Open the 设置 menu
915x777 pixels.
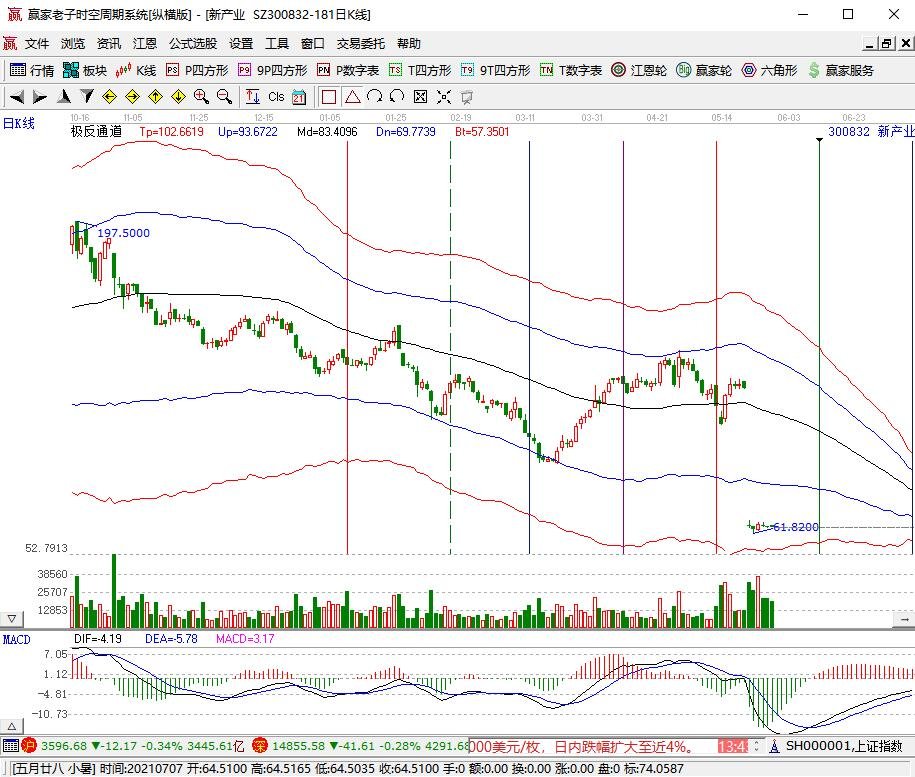241,44
